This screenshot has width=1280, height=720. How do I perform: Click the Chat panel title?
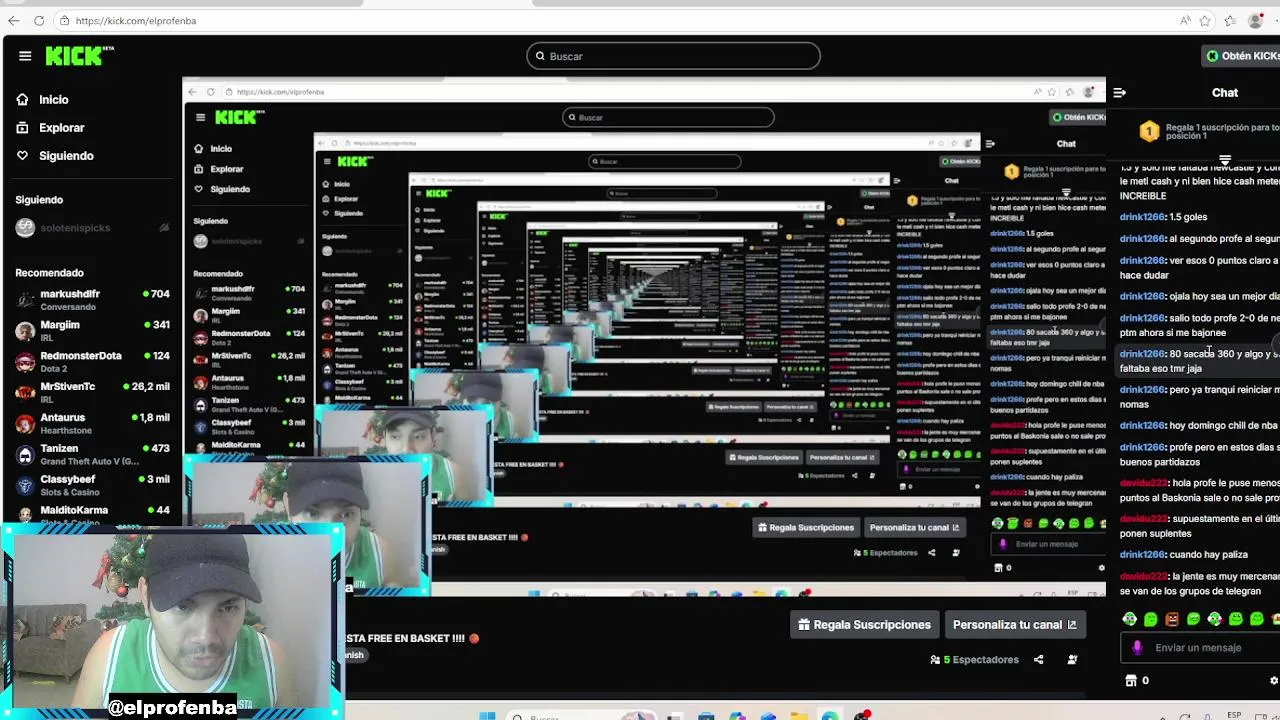pos(1225,93)
